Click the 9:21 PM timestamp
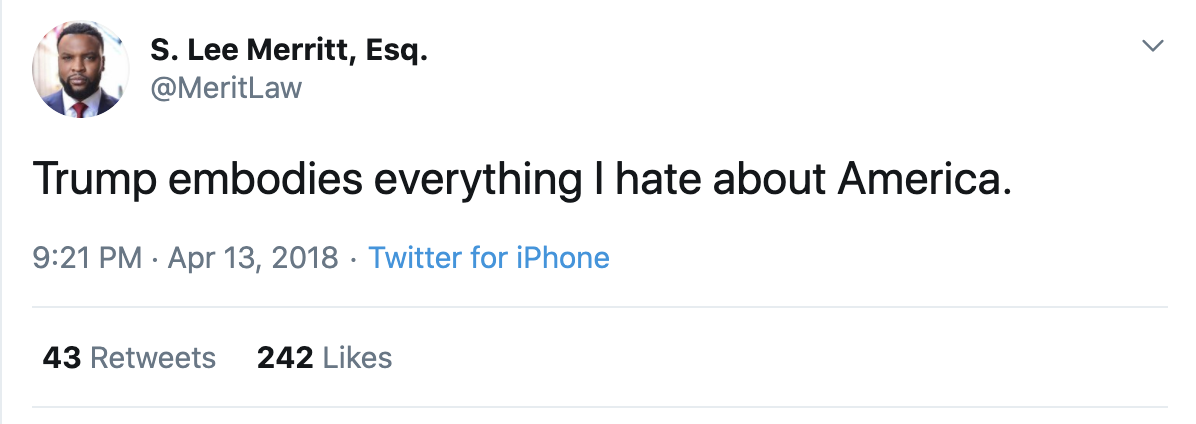 [87, 258]
